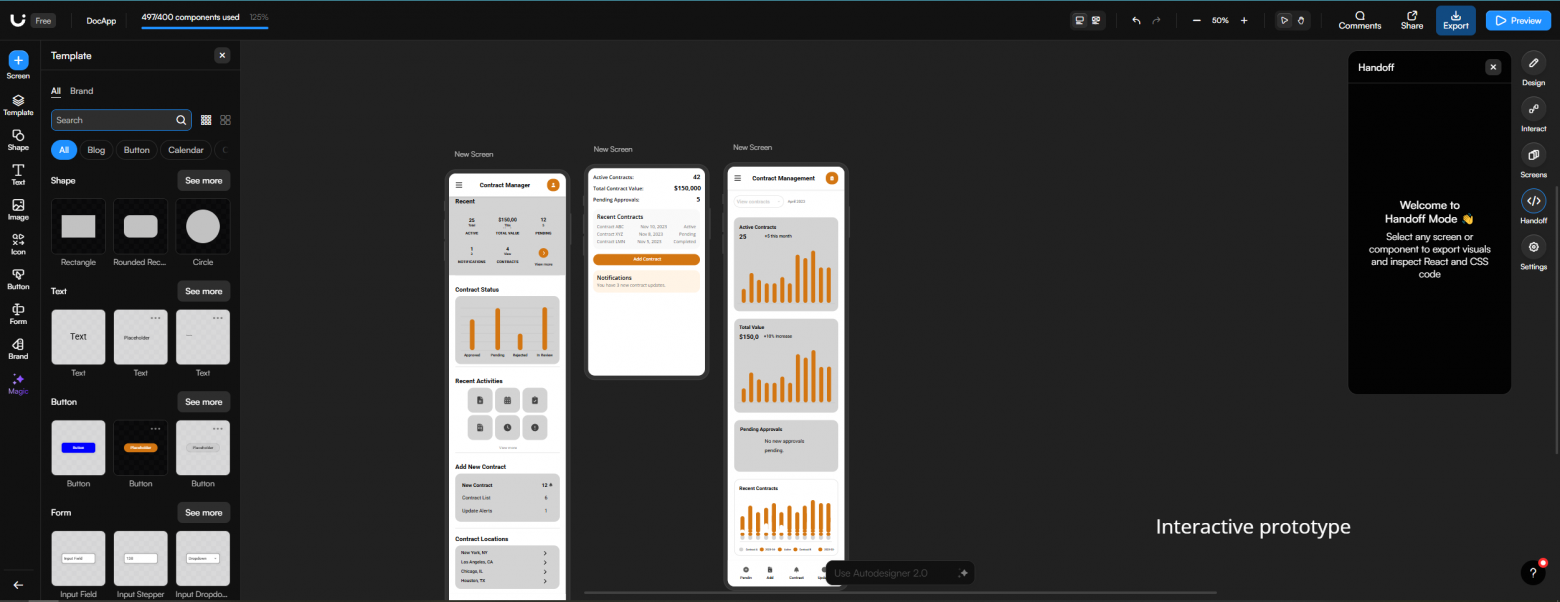Open the Icon library tool
The image size is (1560, 602).
click(x=18, y=245)
